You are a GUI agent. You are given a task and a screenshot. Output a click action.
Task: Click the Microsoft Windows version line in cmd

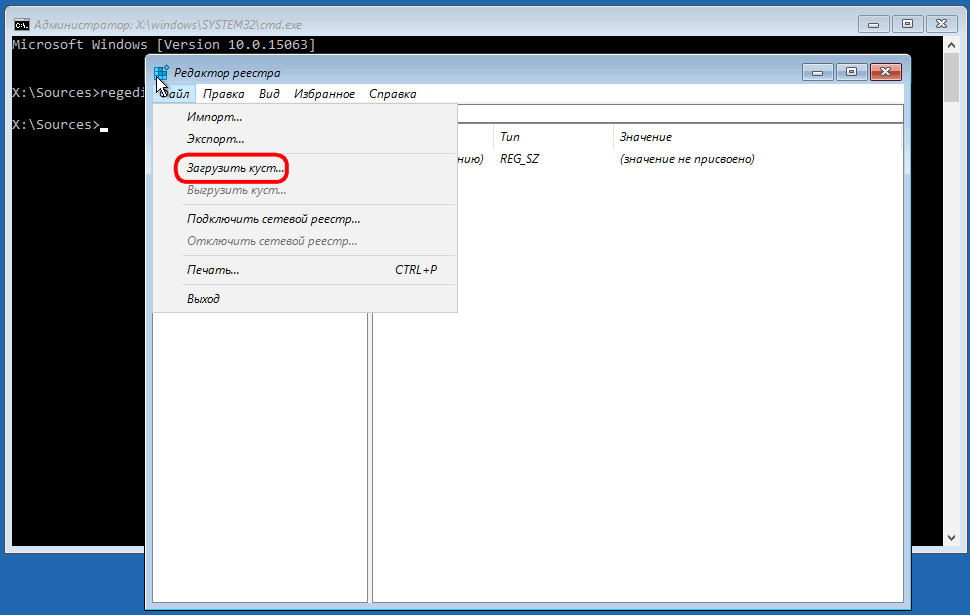pos(164,45)
